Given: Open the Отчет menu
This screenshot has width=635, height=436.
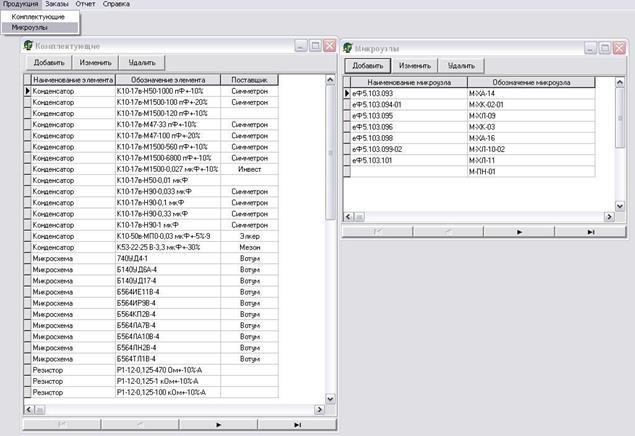Looking at the screenshot, I should point(87,5).
